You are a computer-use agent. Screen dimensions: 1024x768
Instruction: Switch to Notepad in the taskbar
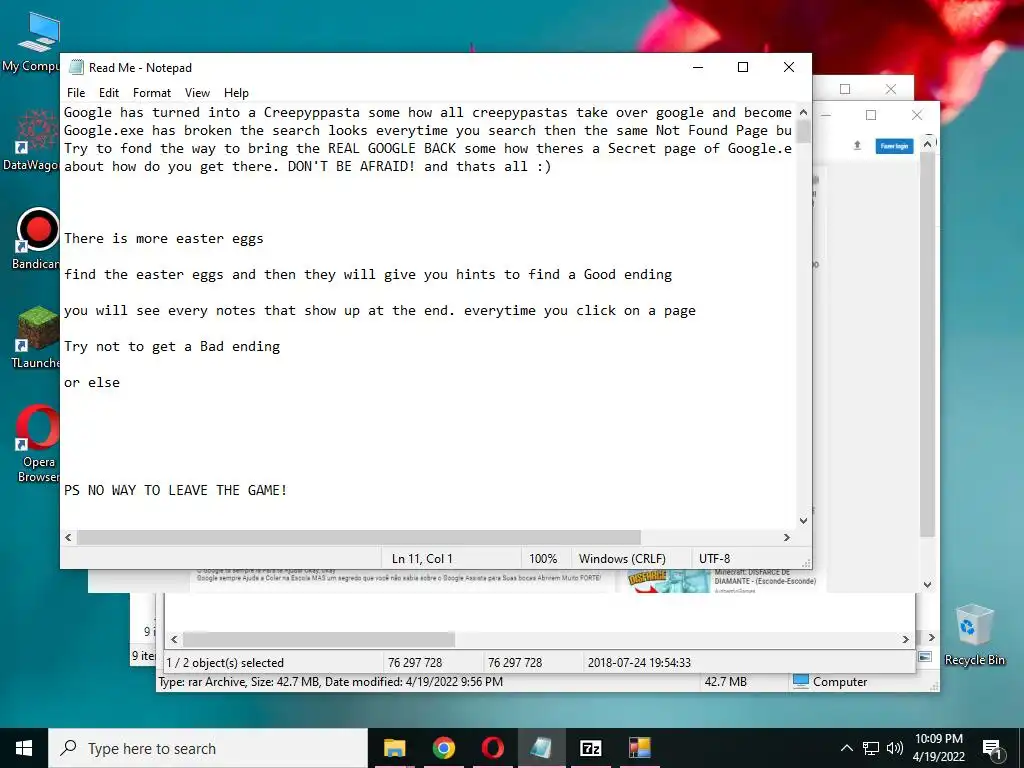[x=541, y=748]
